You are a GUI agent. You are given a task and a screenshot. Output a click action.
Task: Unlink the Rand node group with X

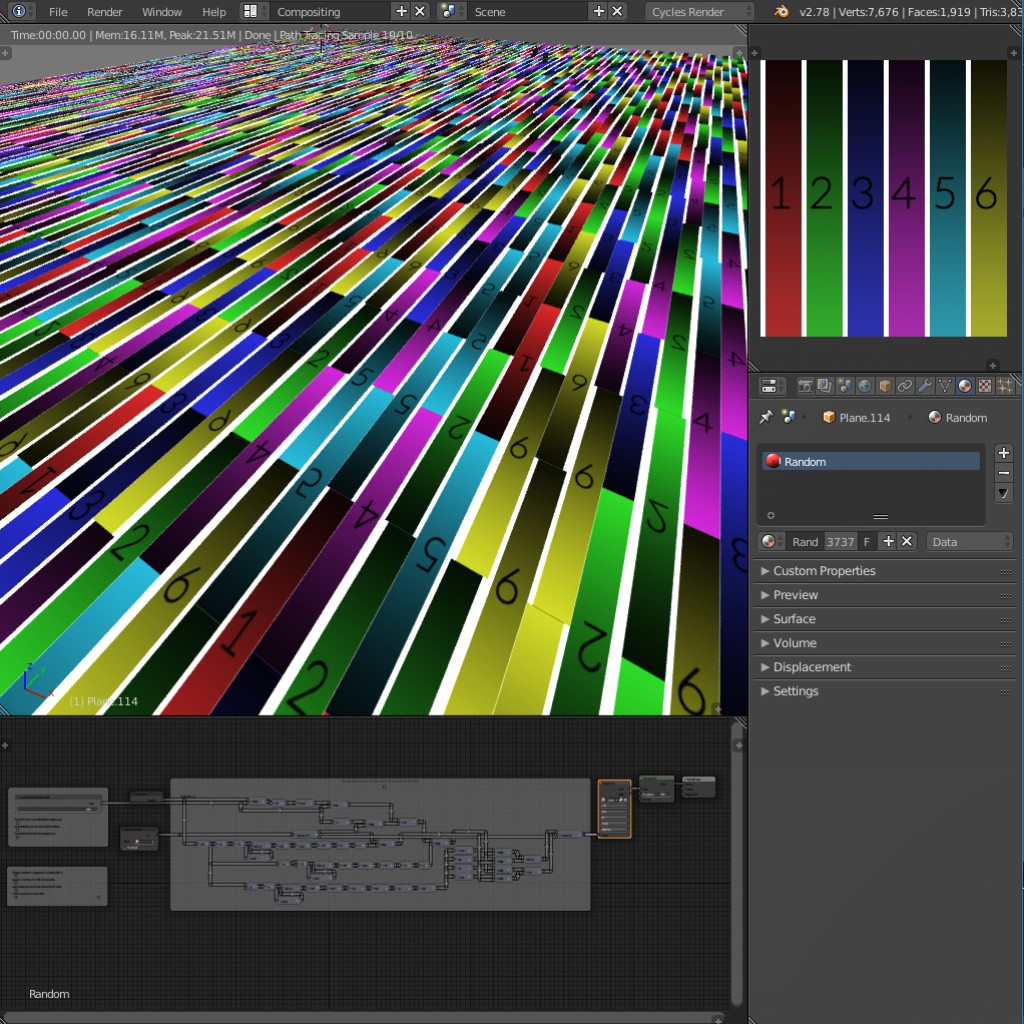tap(906, 540)
